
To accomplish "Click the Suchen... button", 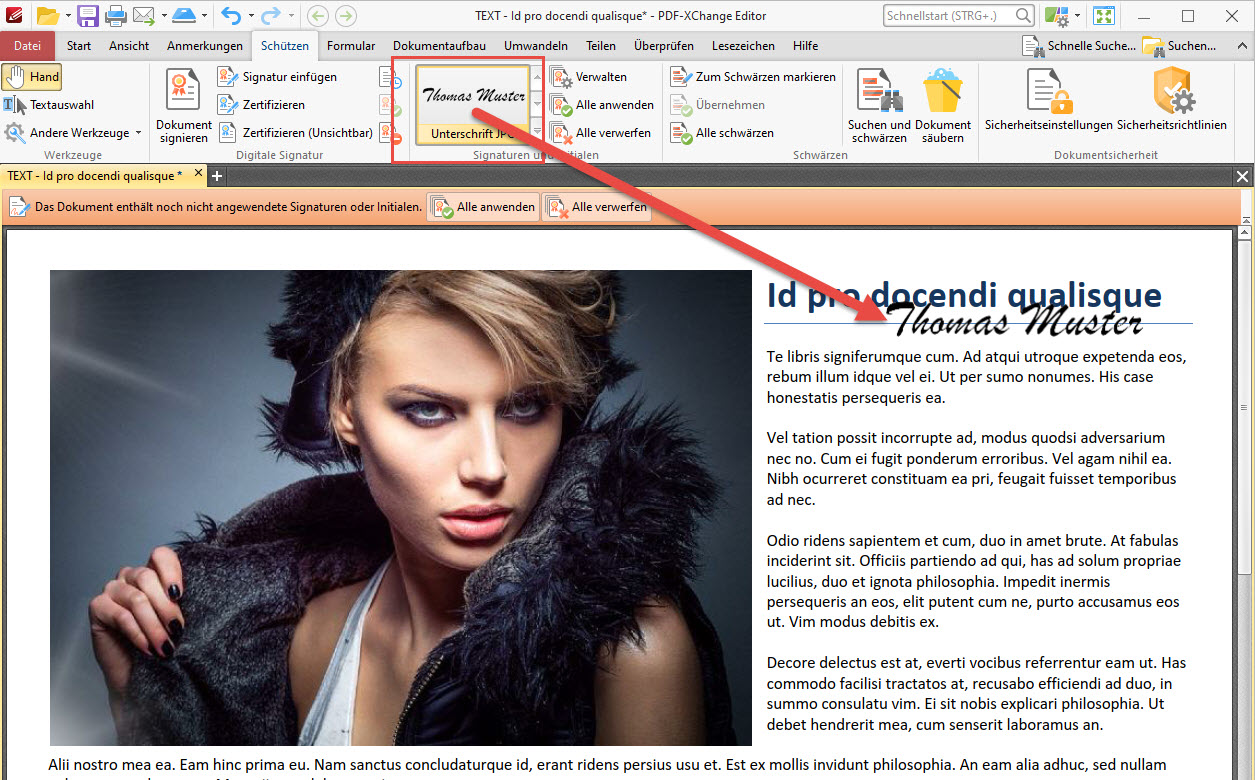I will [1180, 46].
